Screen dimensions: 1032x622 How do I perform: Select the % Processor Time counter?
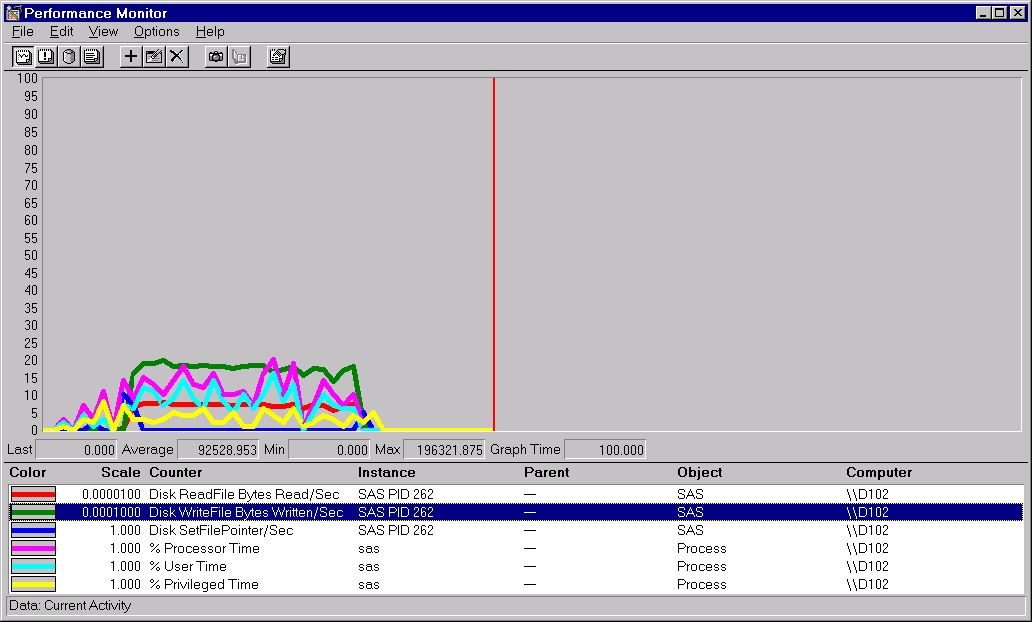point(204,548)
